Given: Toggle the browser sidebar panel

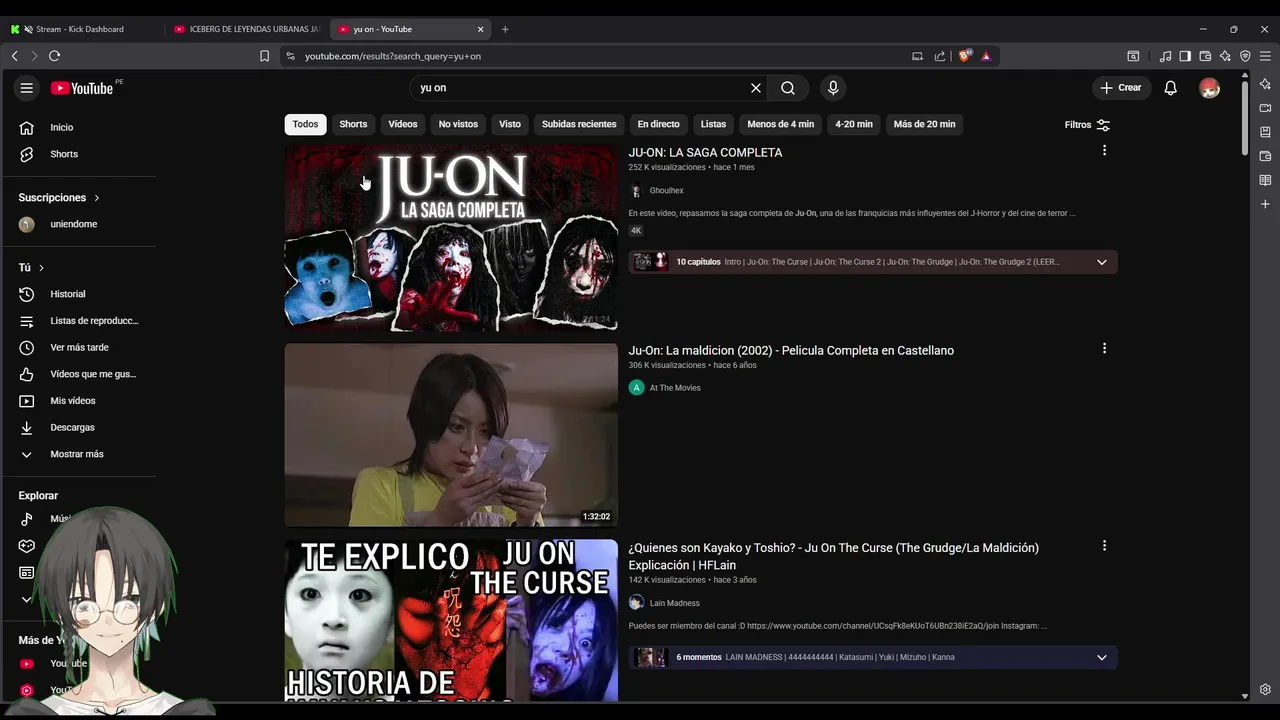Looking at the screenshot, I should coord(1185,56).
